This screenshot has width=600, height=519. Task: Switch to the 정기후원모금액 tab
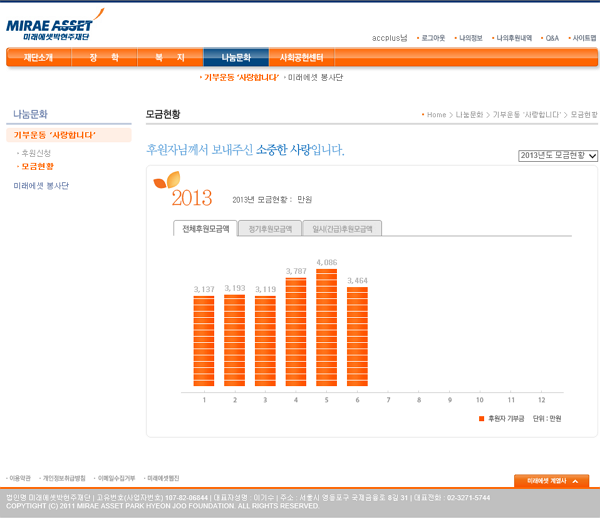pyautogui.click(x=270, y=229)
